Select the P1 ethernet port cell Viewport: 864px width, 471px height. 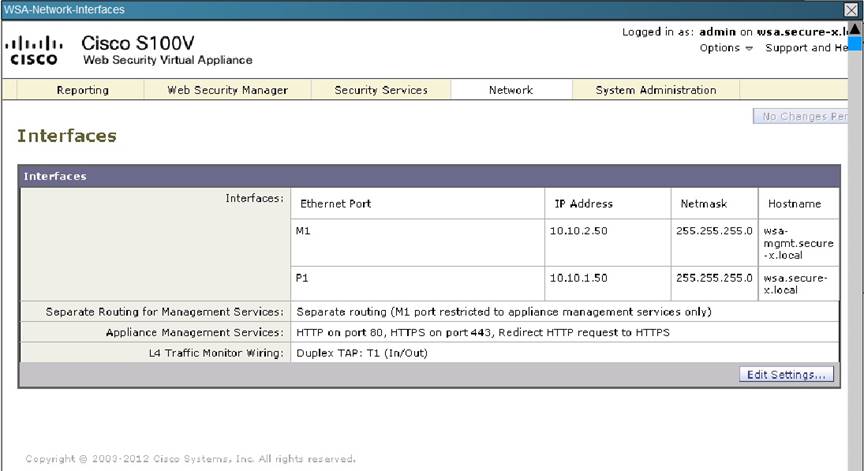click(417, 278)
